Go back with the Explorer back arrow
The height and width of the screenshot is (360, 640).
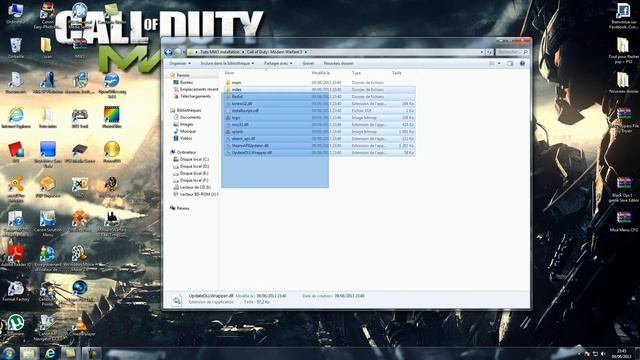[x=168, y=52]
